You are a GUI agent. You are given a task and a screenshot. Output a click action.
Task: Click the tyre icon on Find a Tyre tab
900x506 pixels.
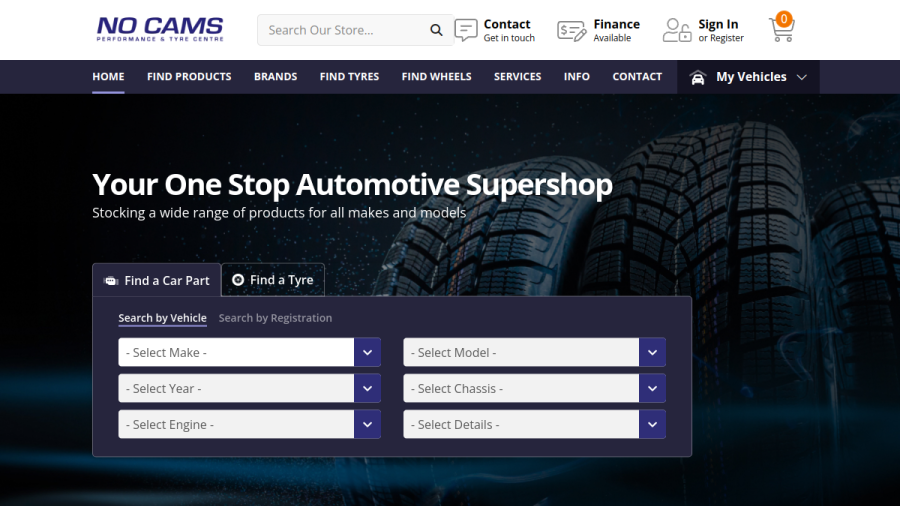pos(238,279)
